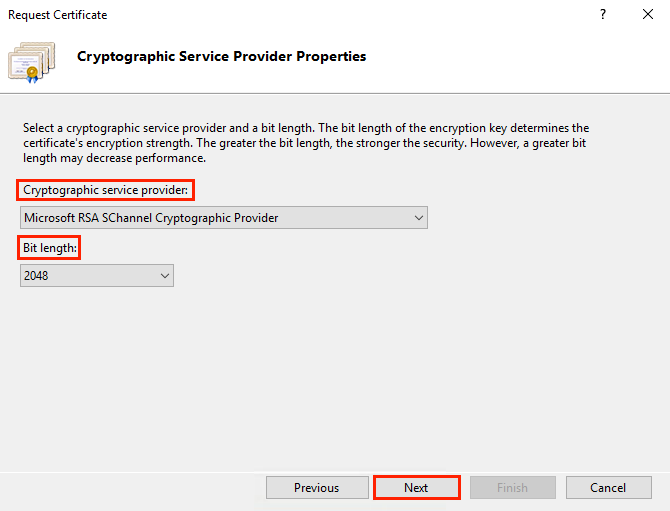The width and height of the screenshot is (670, 511).
Task: Click the chevron arrow on the provider dropdown
Action: 418,218
